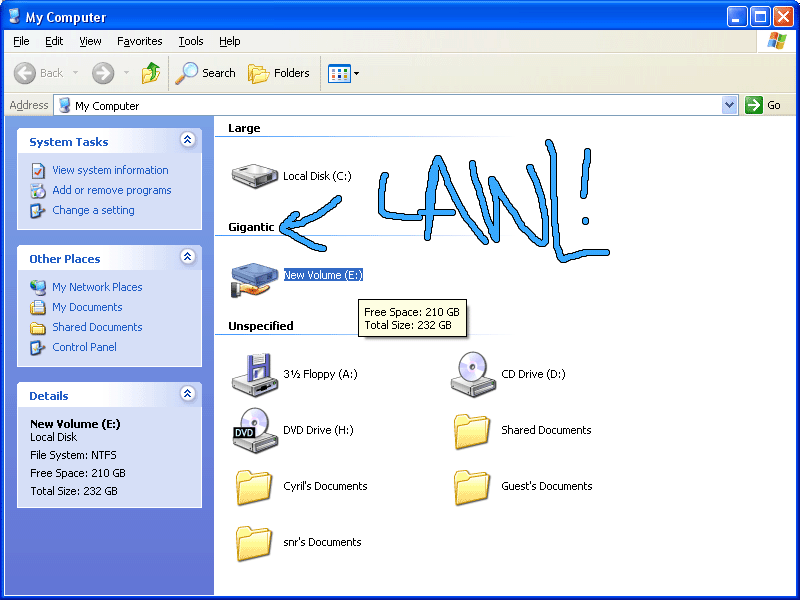Click the snr's Documents label text
Viewport: 800px width, 600px height.
click(322, 542)
